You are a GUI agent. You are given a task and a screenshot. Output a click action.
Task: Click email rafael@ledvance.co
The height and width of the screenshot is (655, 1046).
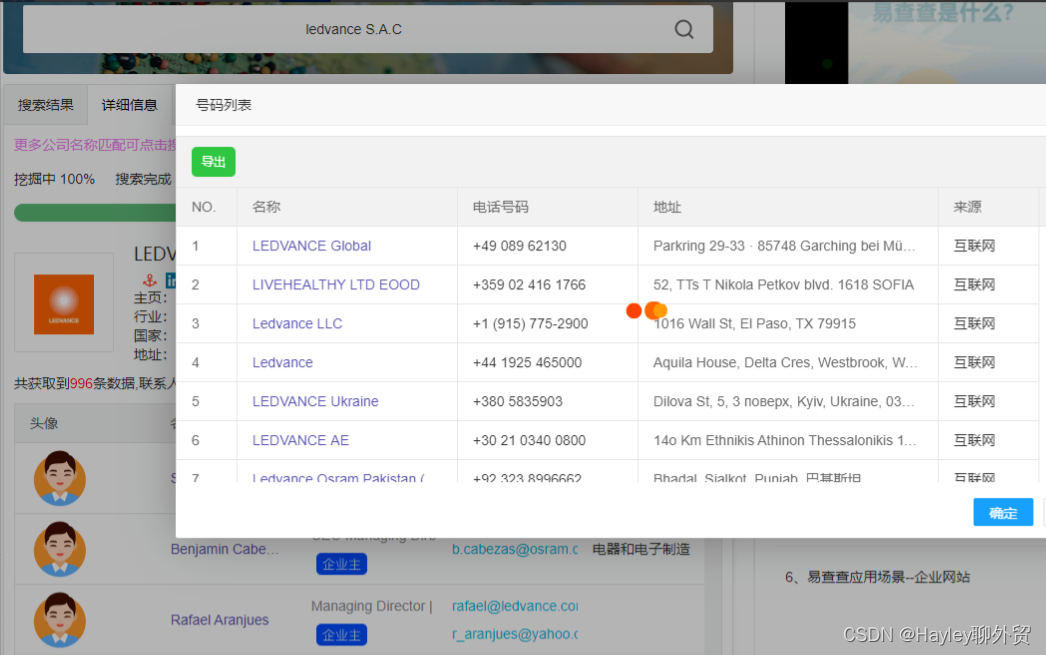coord(515,606)
